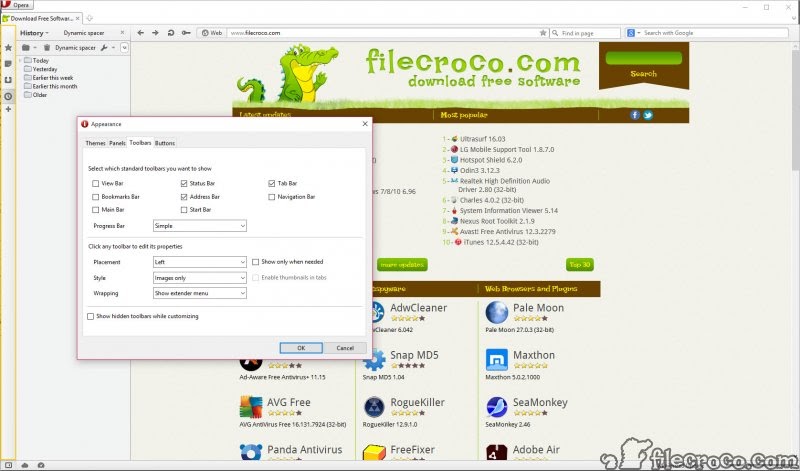
Task: Open the Style dropdown set to Images only
Action: pos(199,278)
